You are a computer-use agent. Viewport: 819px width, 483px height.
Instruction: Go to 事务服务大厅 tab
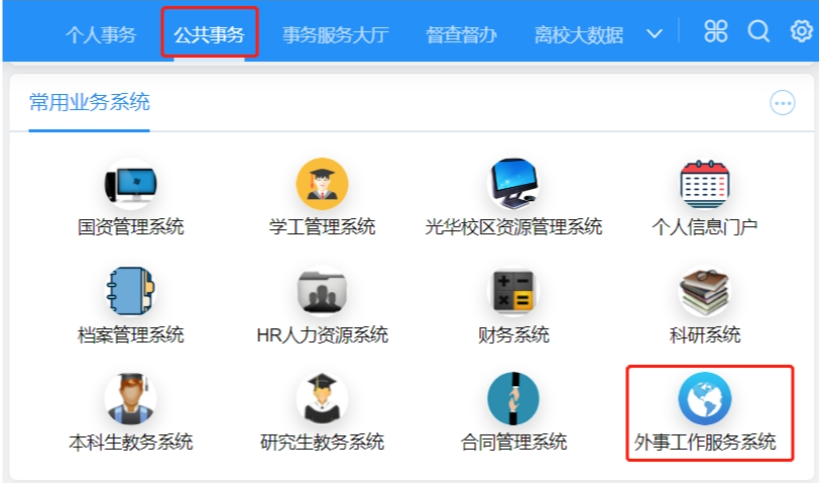click(x=335, y=35)
